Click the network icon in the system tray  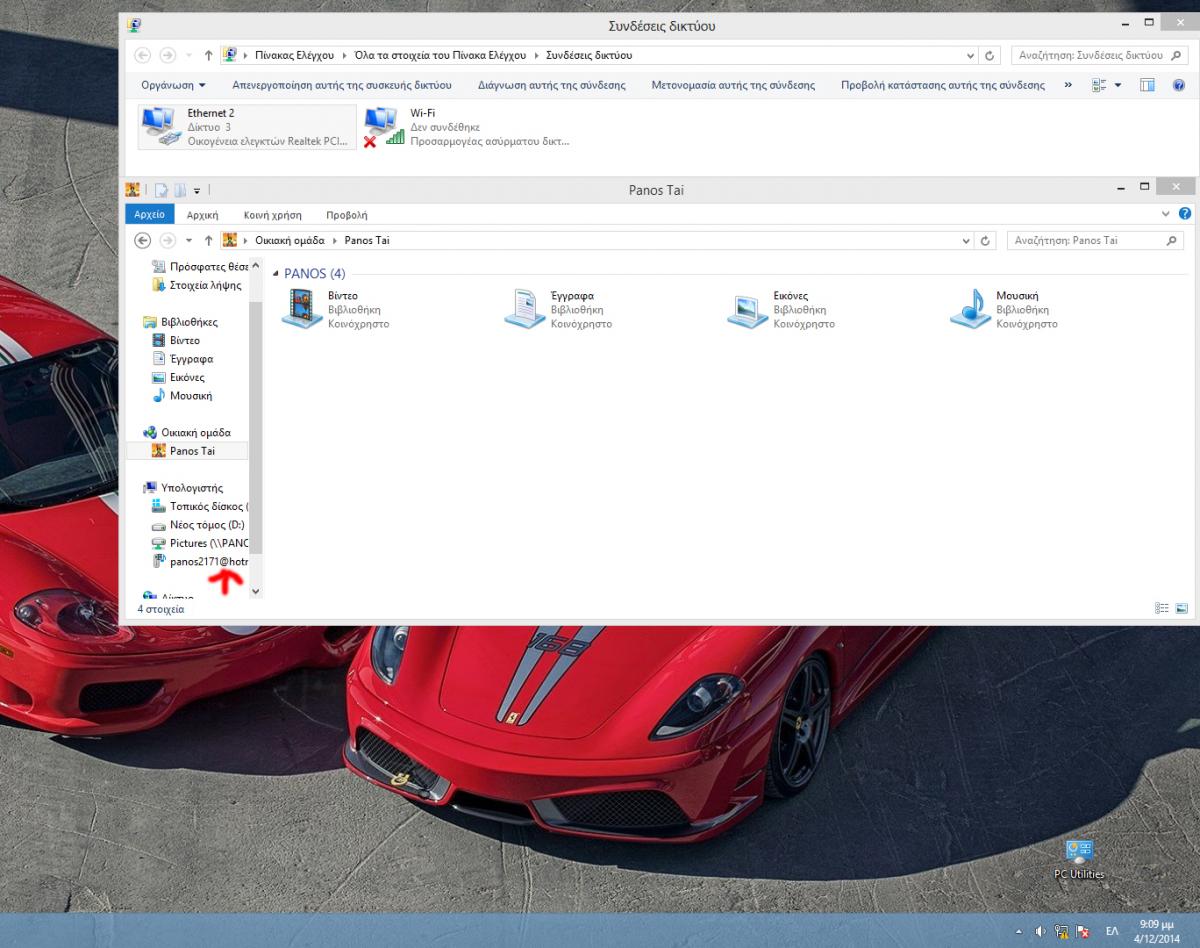click(1061, 931)
